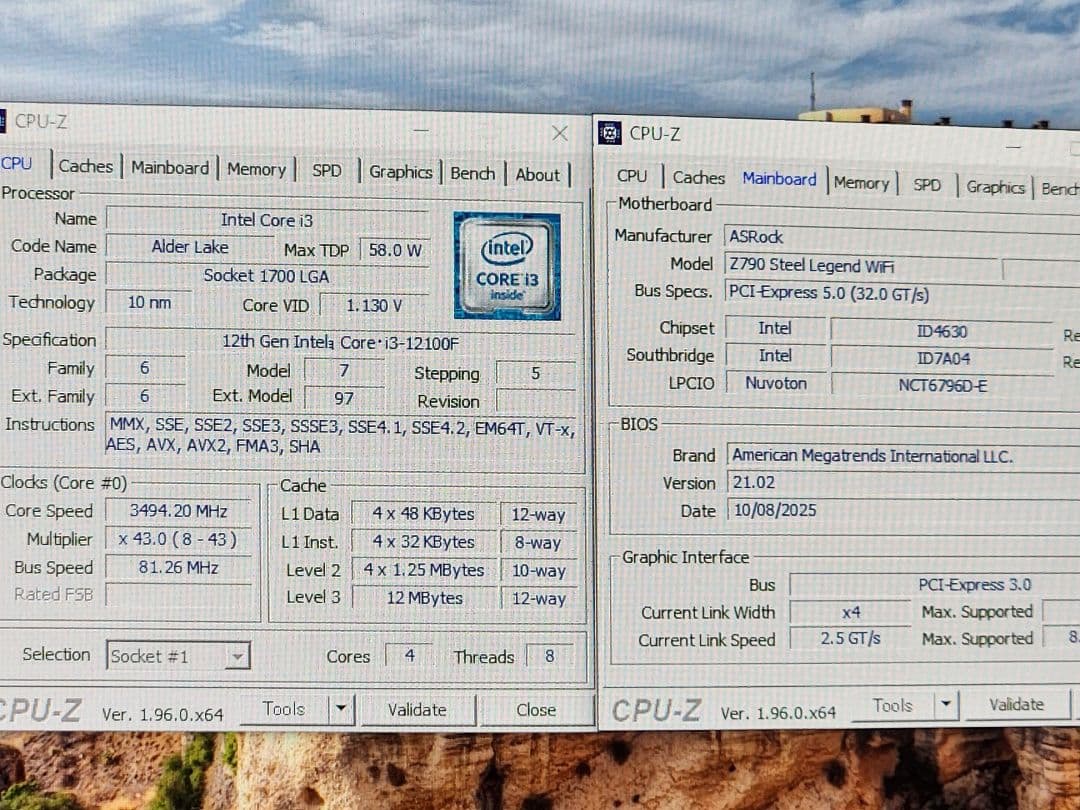Click the CPU-Z logo text at bottom left

[x=42, y=710]
